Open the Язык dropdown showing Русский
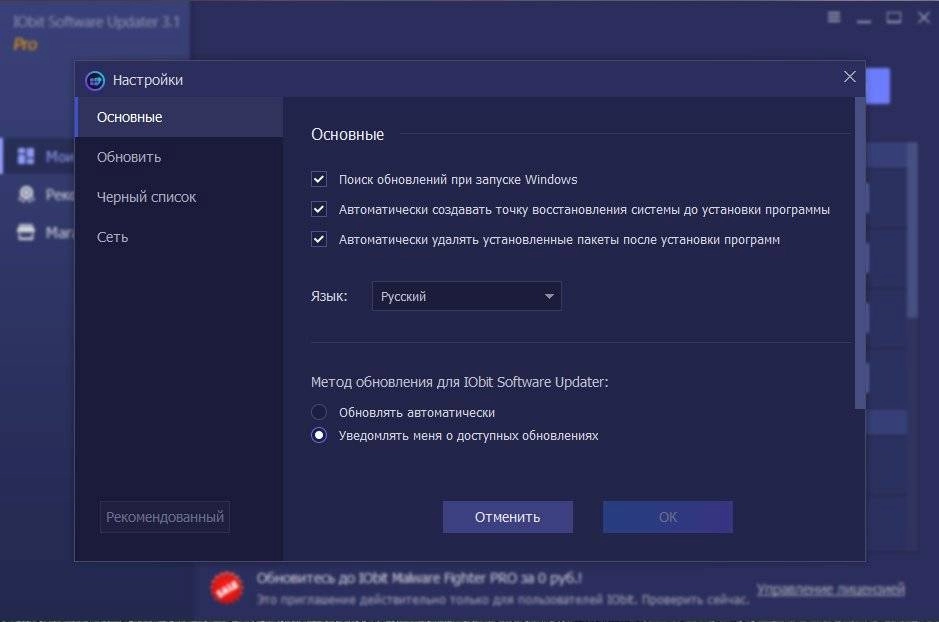The width and height of the screenshot is (939, 622). pos(467,296)
